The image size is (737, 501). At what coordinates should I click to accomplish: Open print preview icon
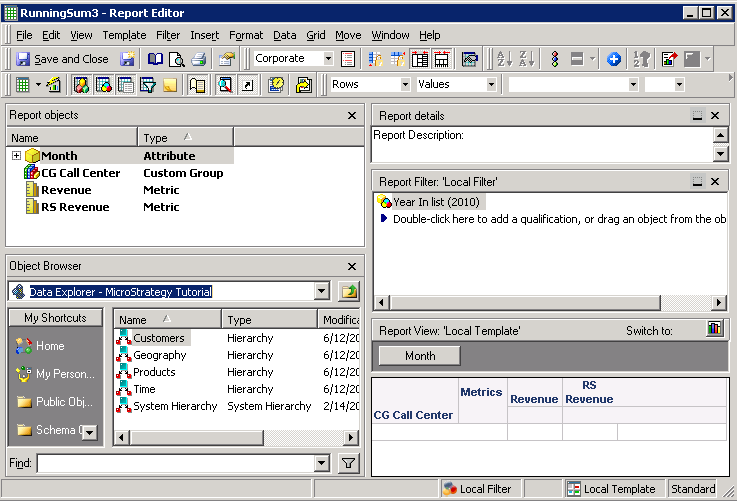click(177, 59)
